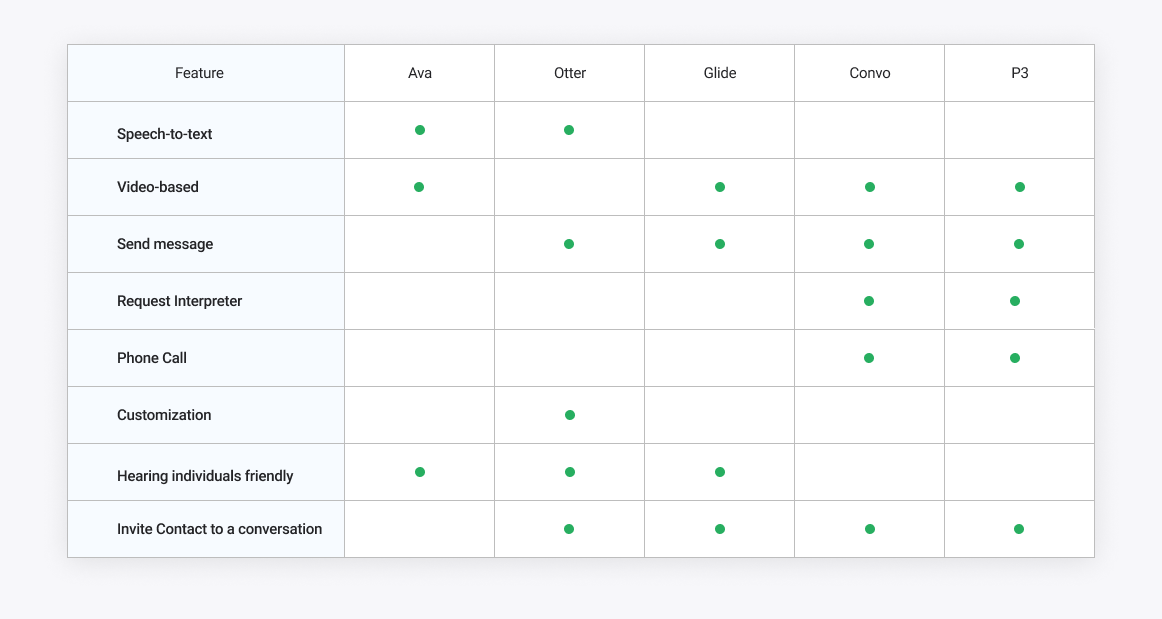Click the green dot for P3 Phone Call

[1015, 358]
